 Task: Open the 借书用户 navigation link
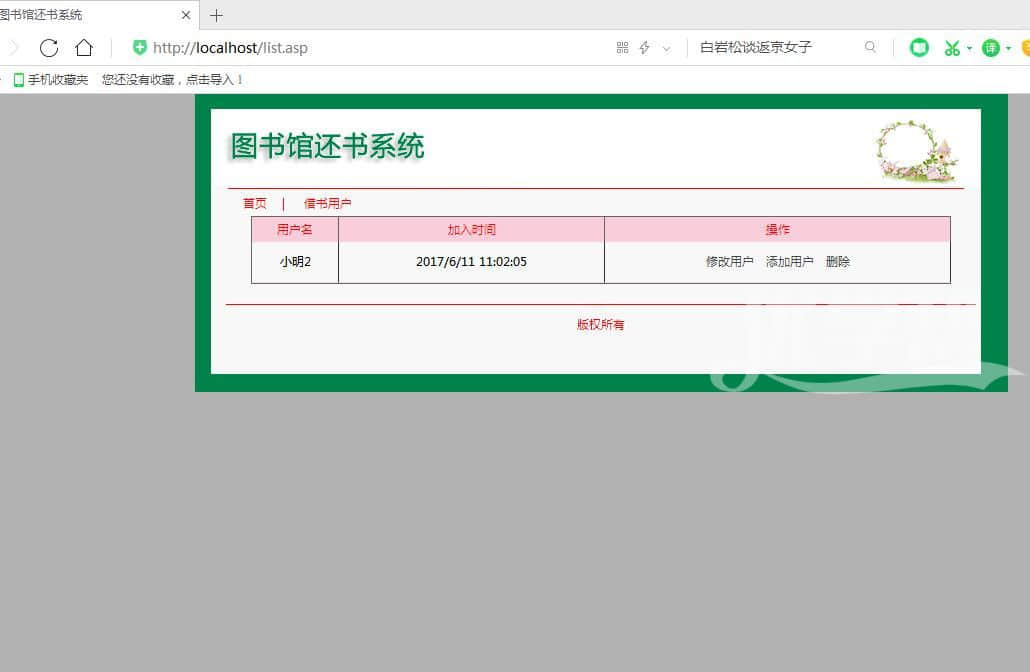pyautogui.click(x=327, y=204)
